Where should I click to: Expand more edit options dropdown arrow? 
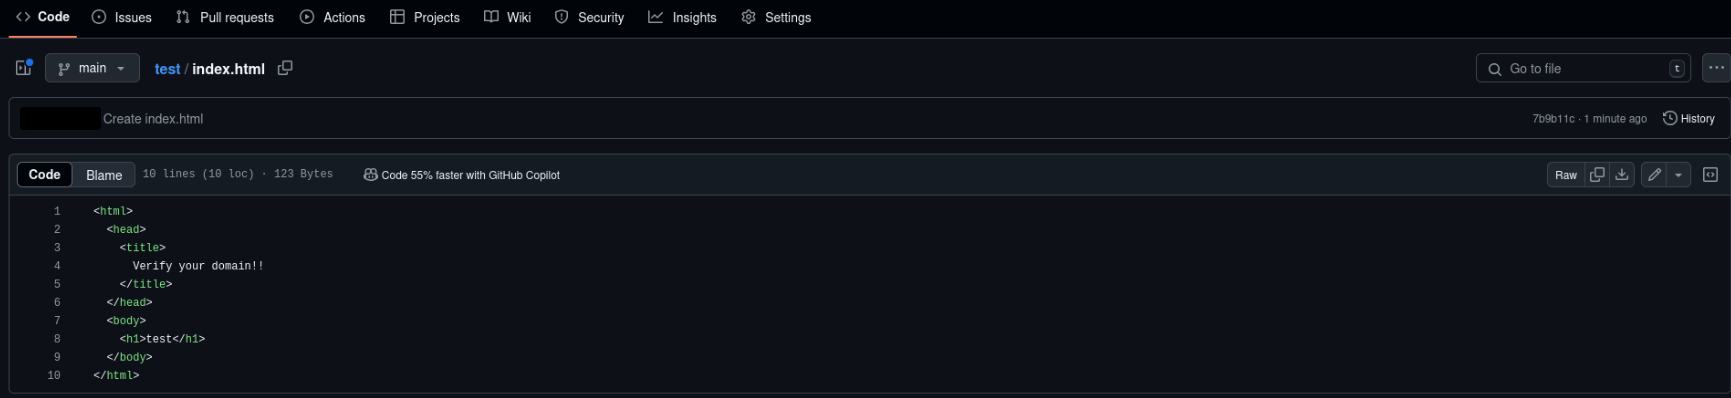[1678, 175]
